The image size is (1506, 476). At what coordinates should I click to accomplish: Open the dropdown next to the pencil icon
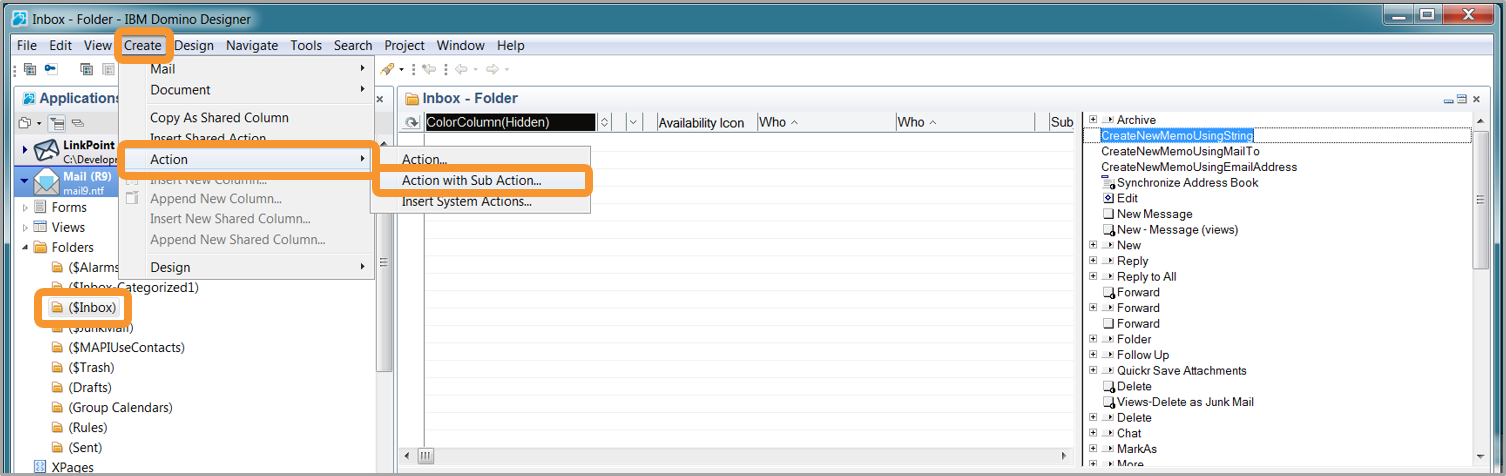pyautogui.click(x=402, y=69)
